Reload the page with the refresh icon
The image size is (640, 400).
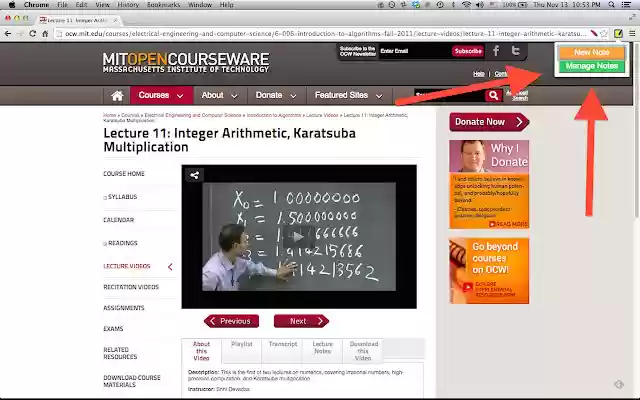click(x=32, y=33)
